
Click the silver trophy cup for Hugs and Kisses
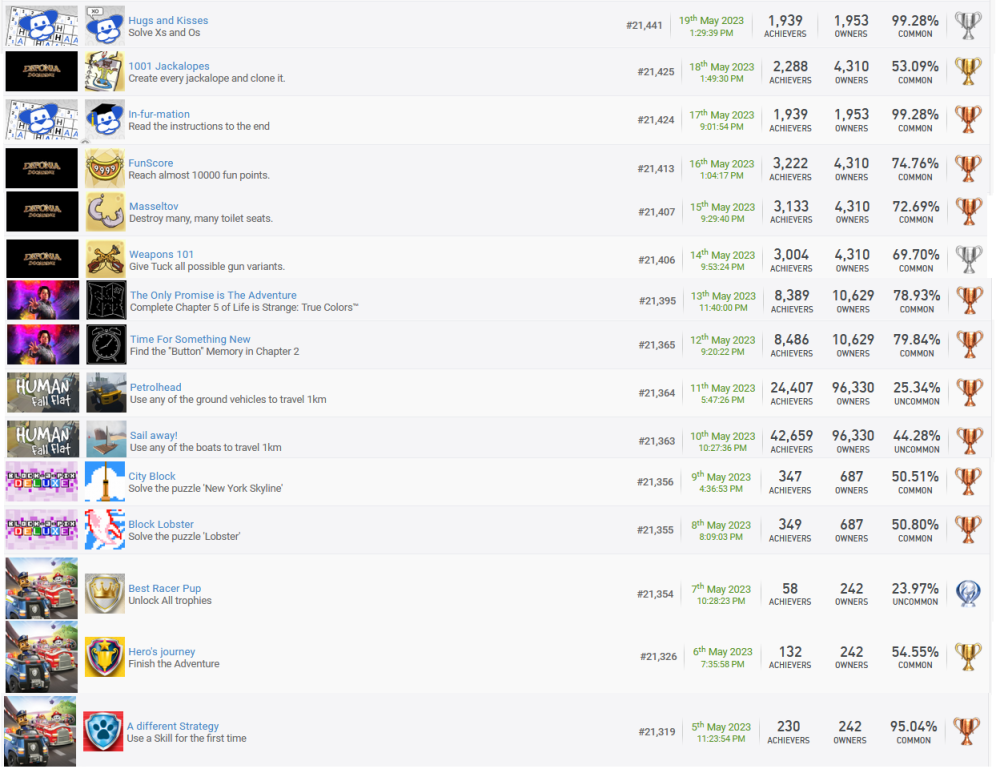click(968, 26)
